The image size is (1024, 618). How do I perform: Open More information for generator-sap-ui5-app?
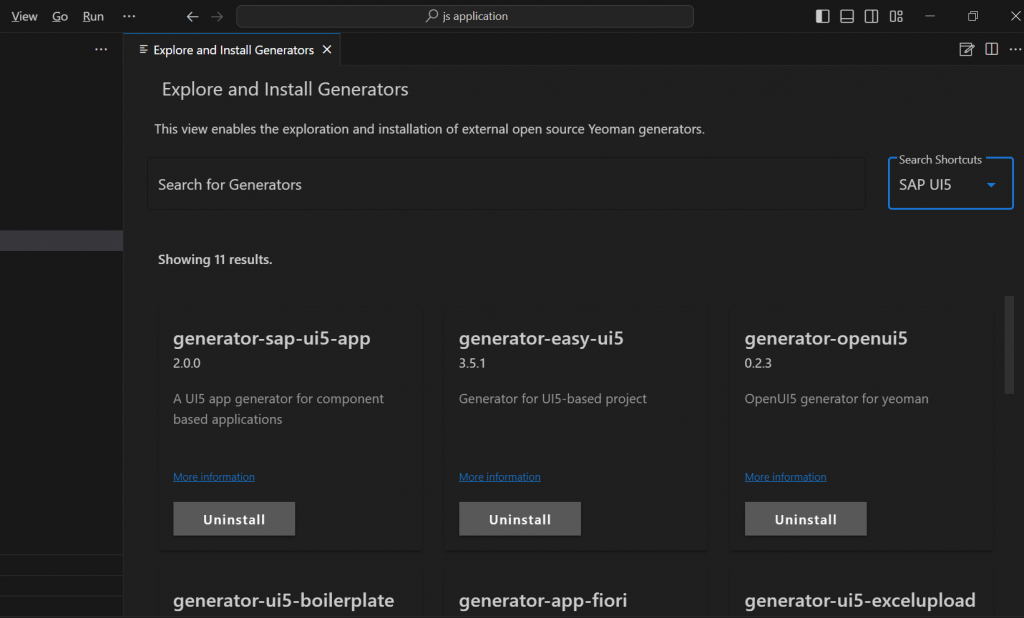point(214,477)
